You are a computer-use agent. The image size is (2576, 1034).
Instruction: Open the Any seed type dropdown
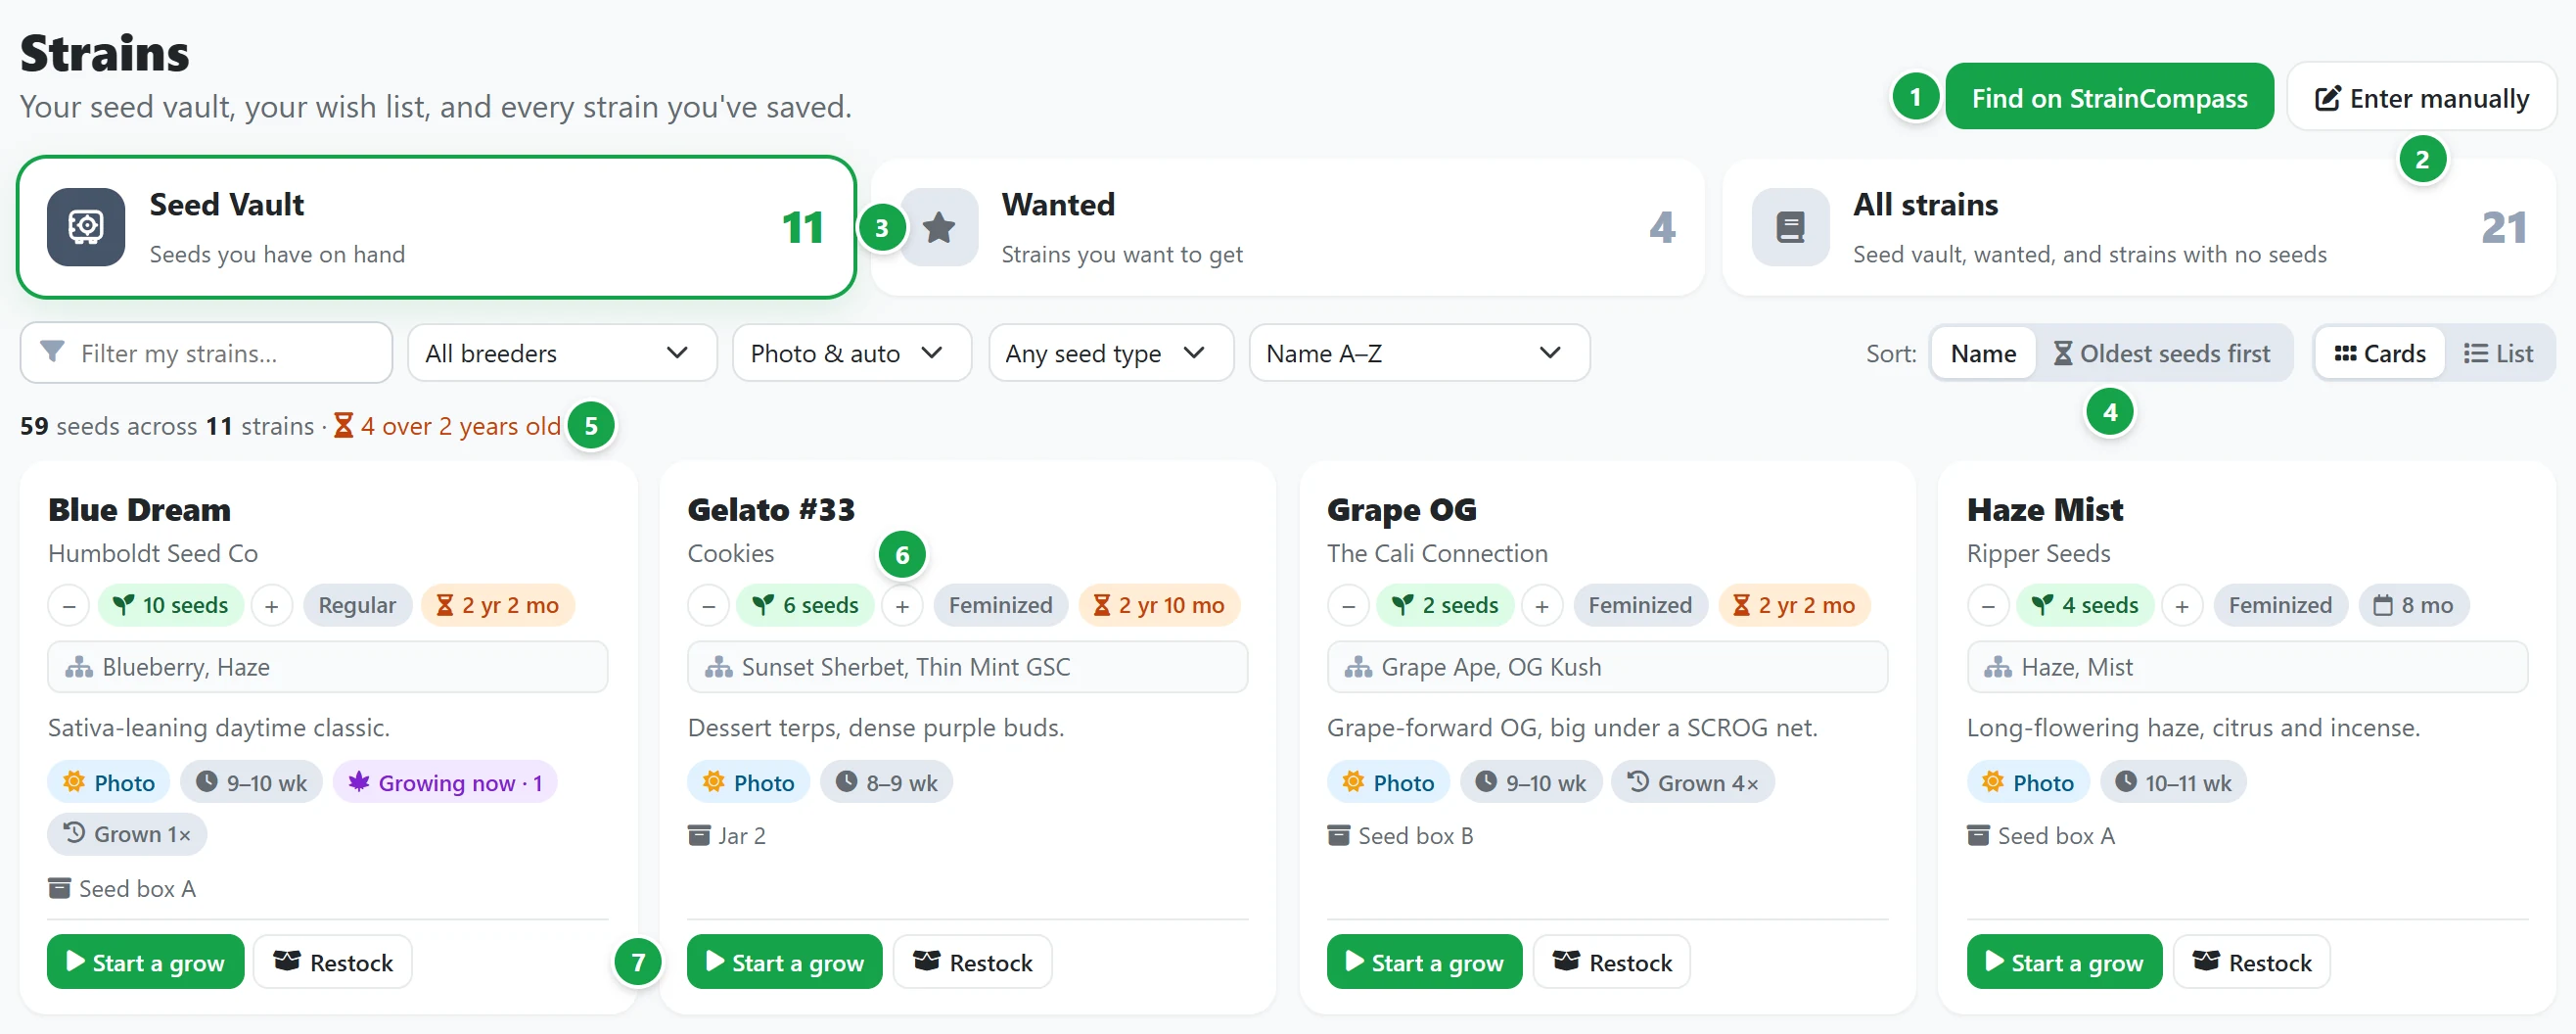(x=1110, y=353)
